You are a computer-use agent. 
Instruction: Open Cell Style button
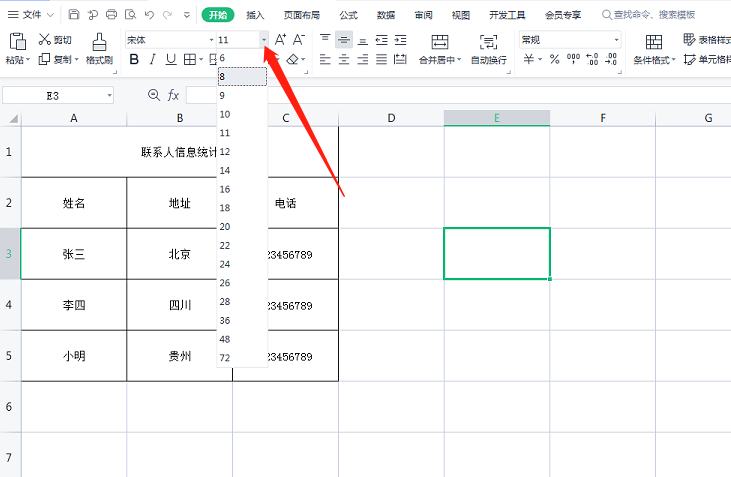707,60
